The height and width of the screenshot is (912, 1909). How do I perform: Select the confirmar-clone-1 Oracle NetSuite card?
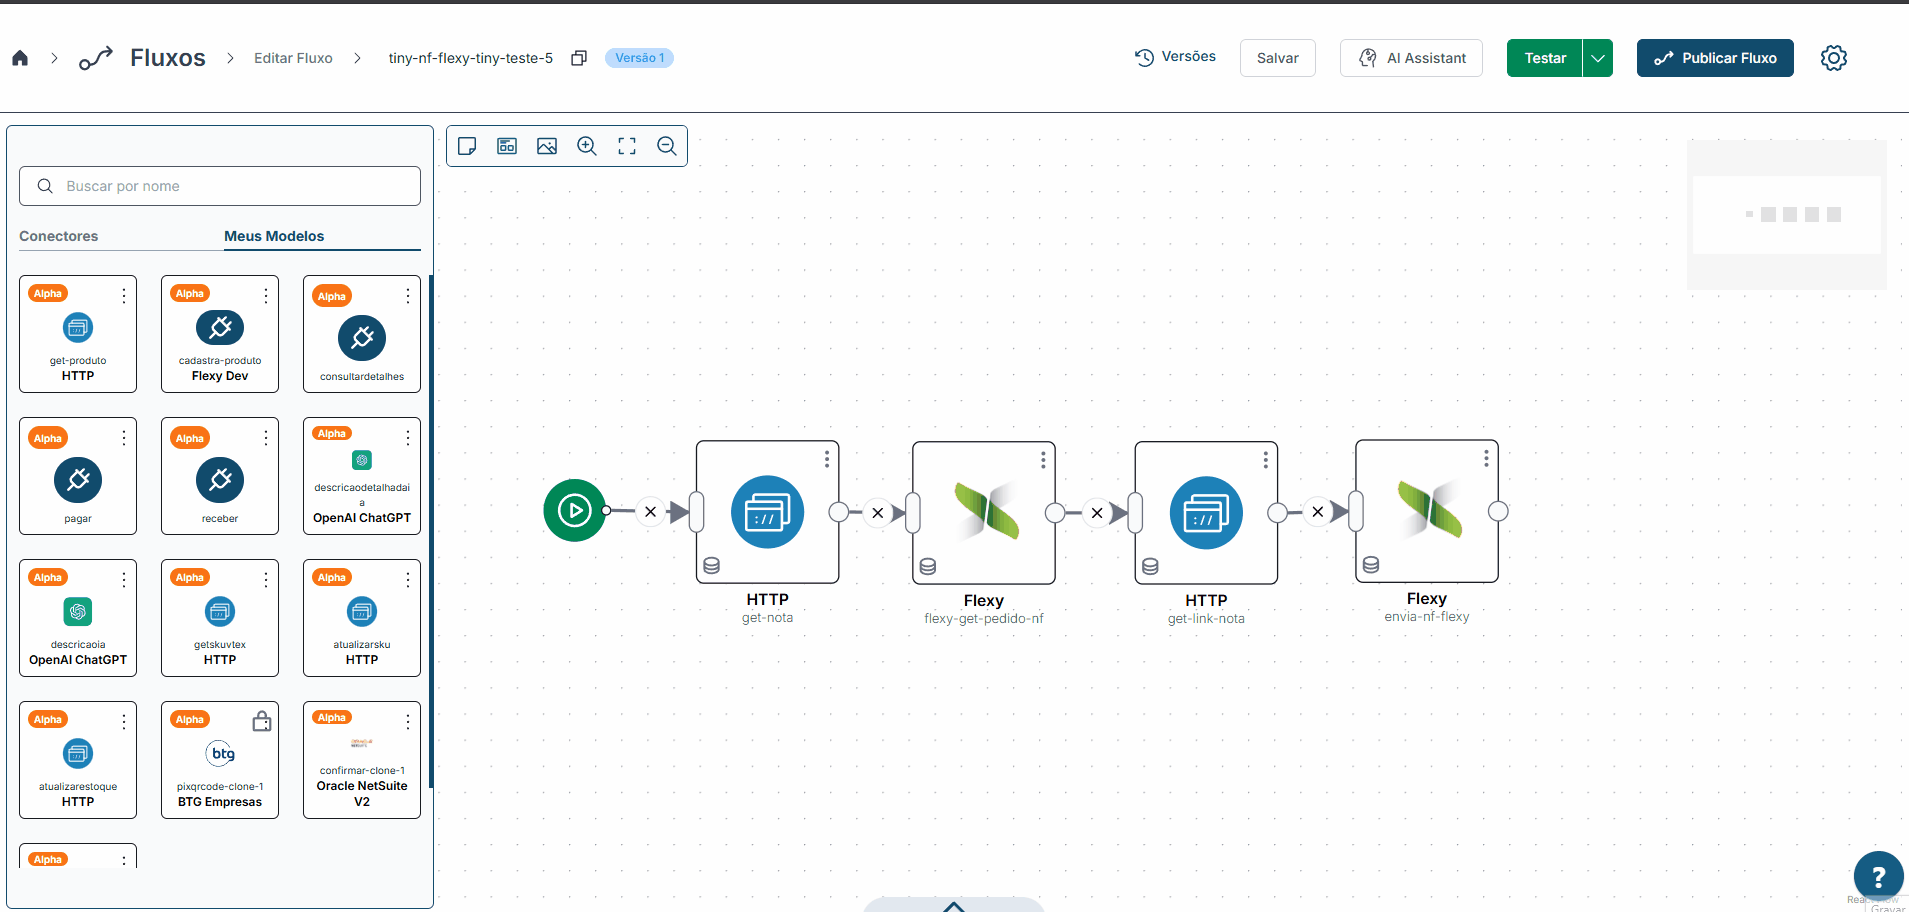pyautogui.click(x=362, y=760)
